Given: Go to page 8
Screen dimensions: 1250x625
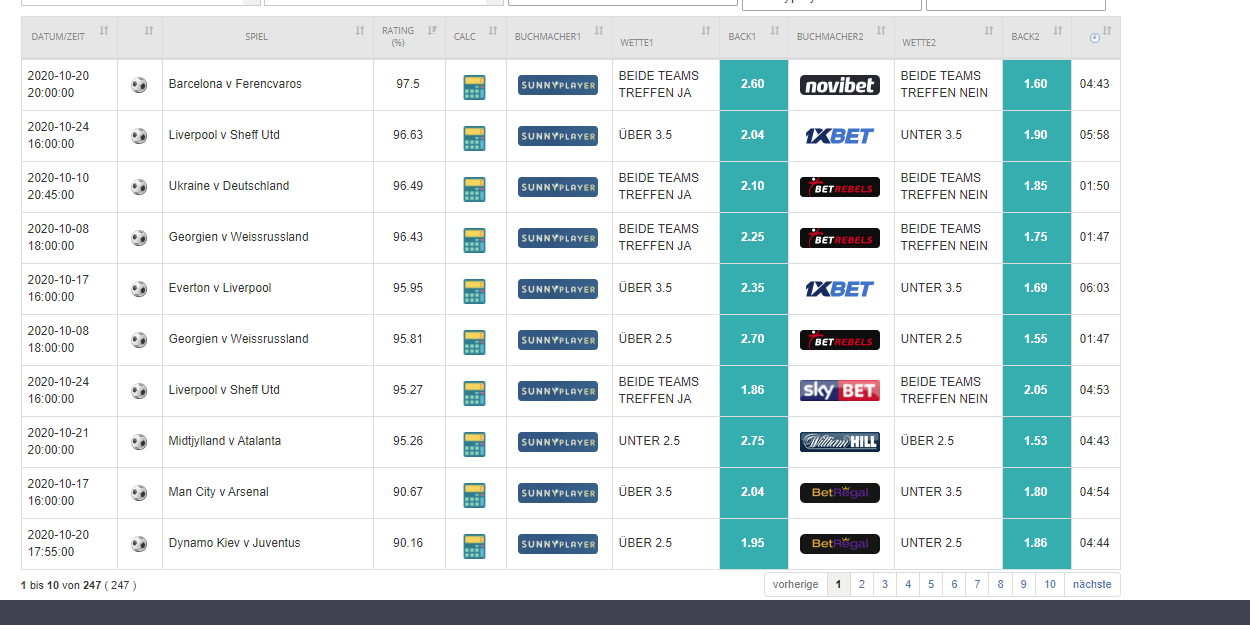Looking at the screenshot, I should (1000, 584).
